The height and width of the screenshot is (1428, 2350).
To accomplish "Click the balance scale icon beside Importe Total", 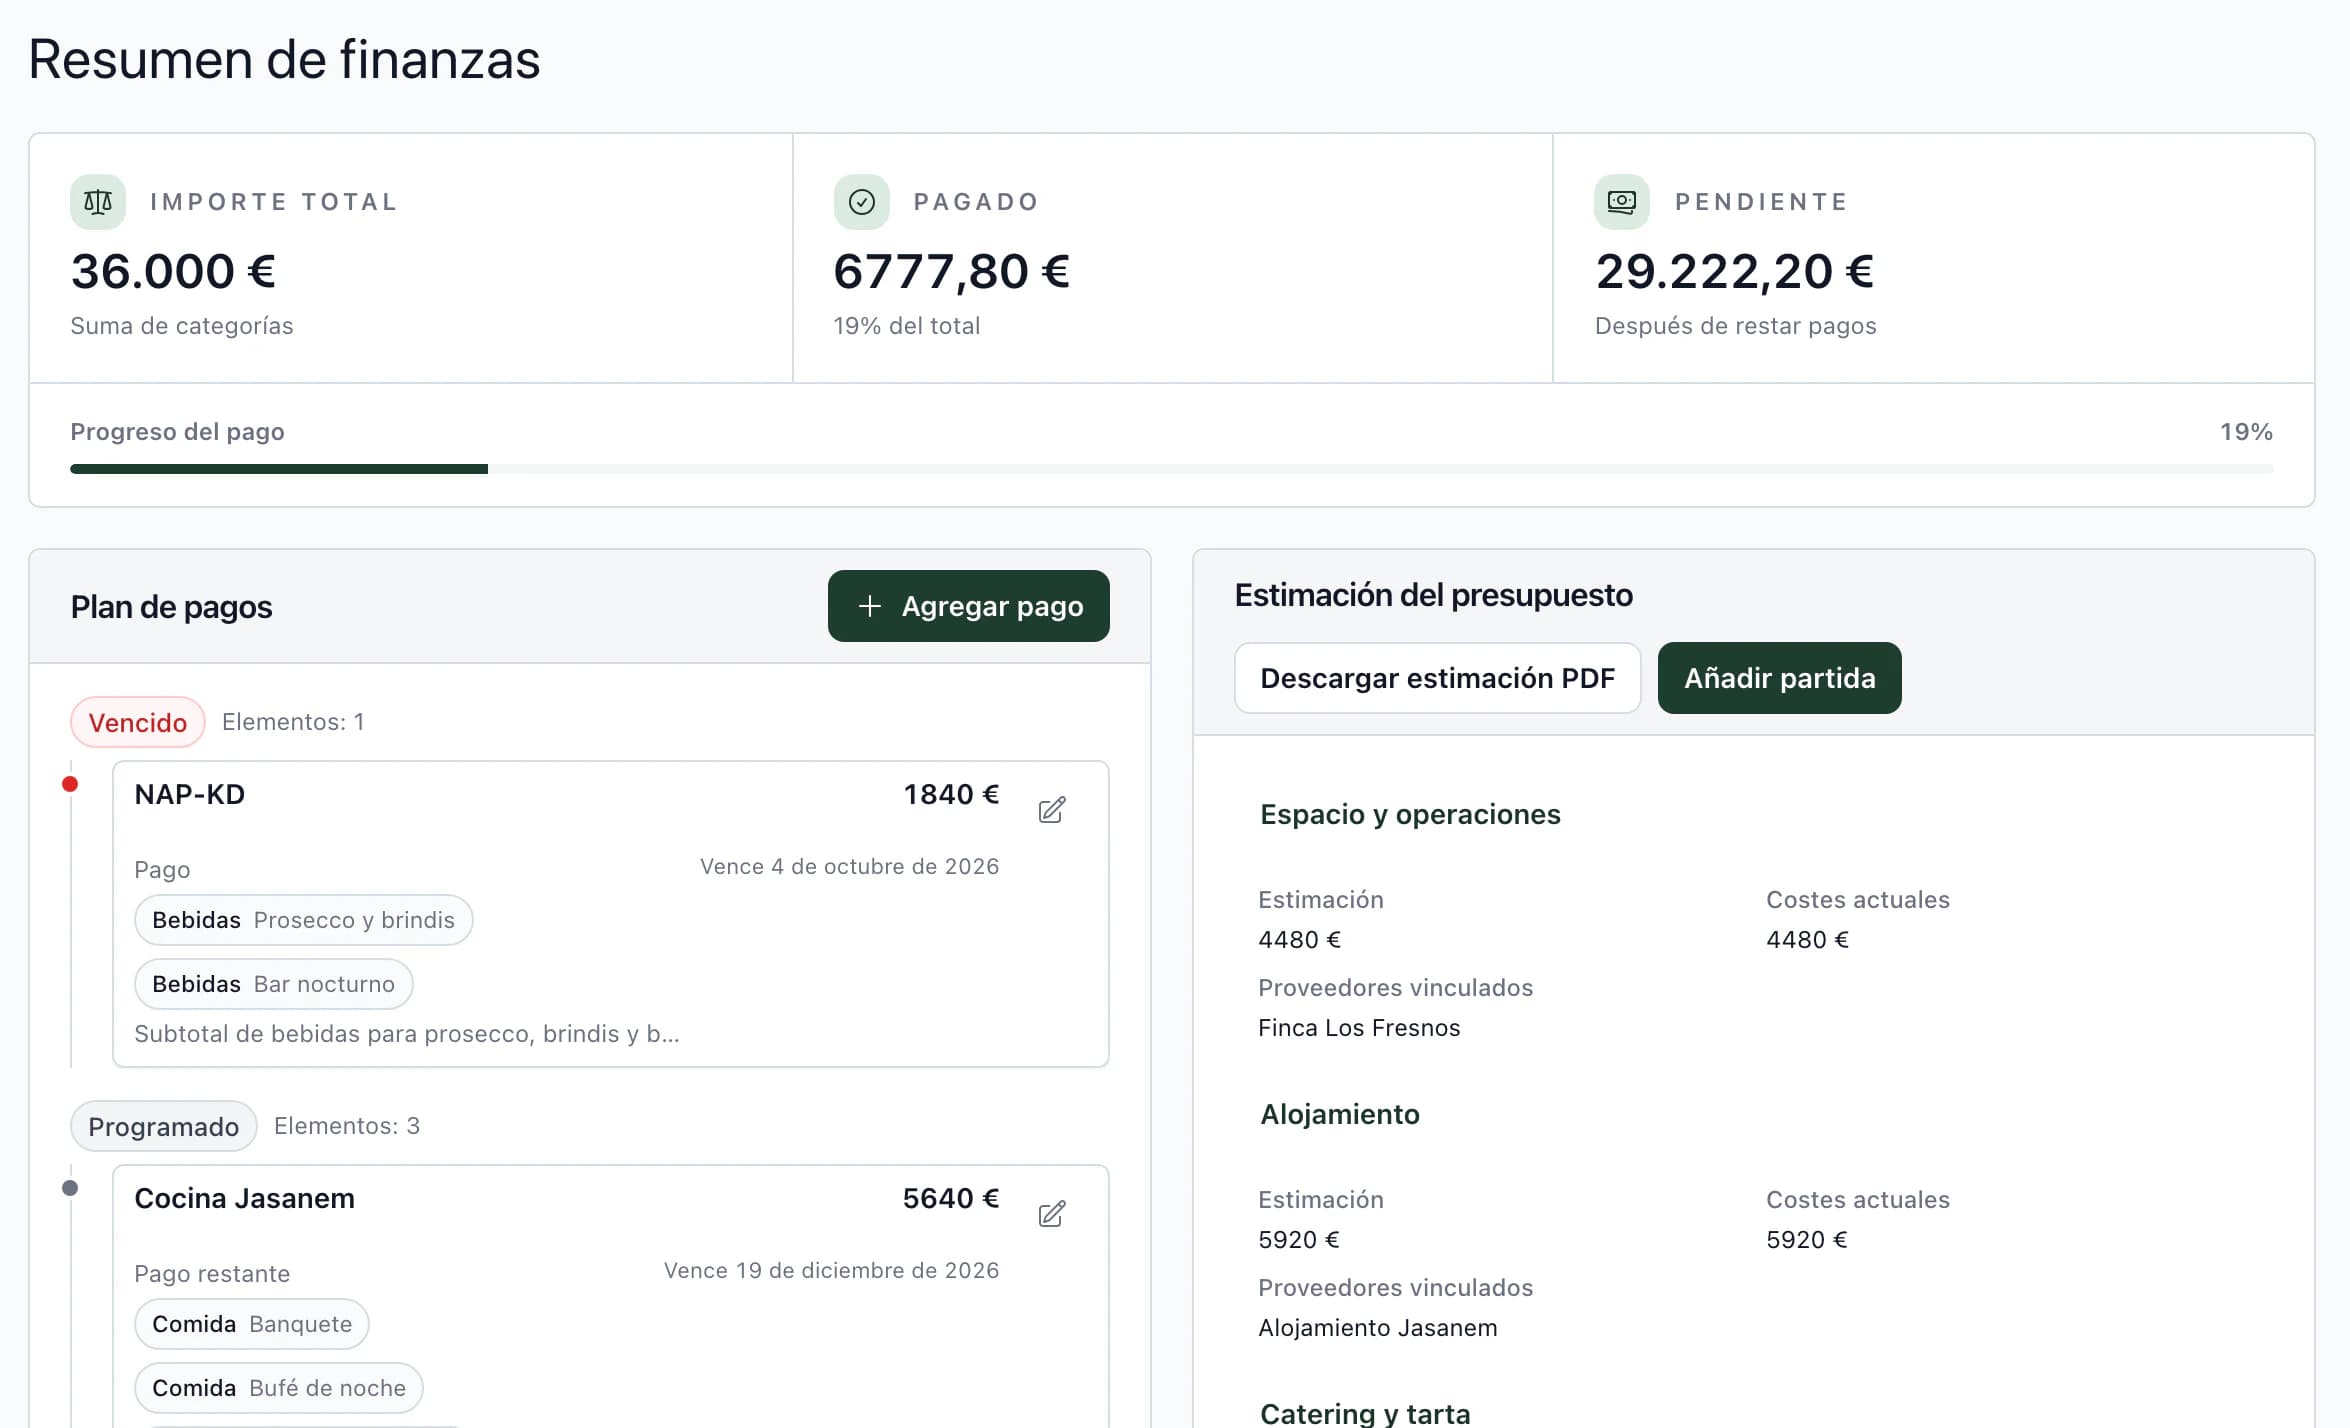I will (x=98, y=202).
